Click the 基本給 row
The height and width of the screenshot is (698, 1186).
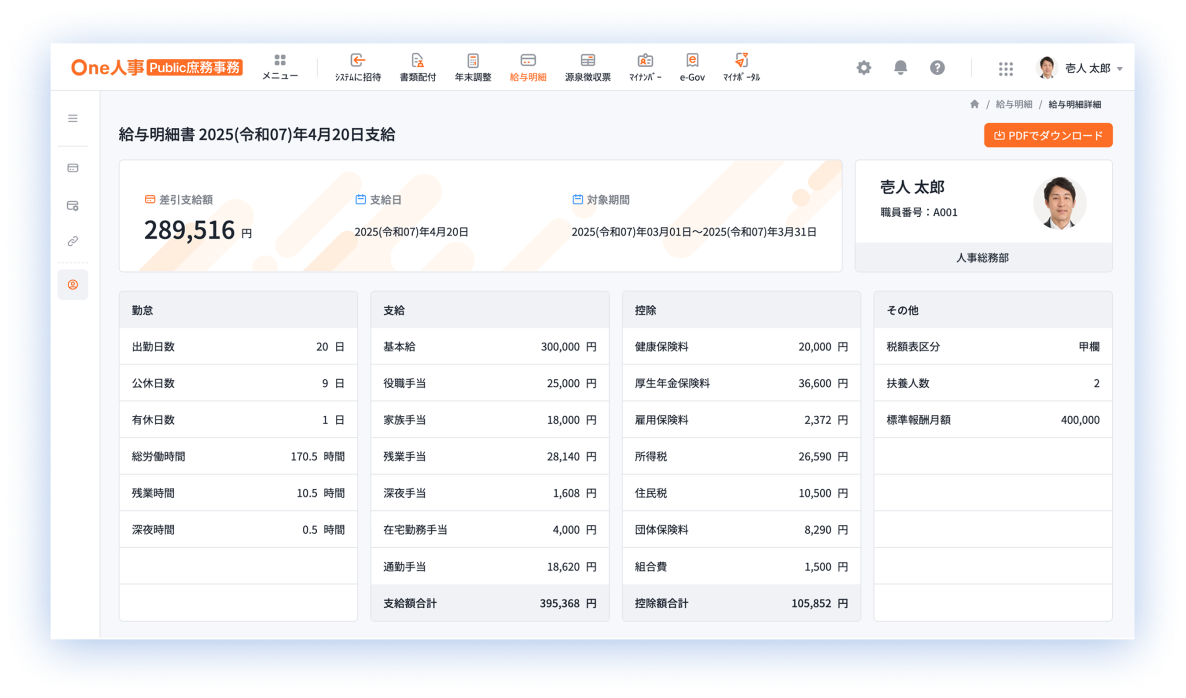(490, 346)
